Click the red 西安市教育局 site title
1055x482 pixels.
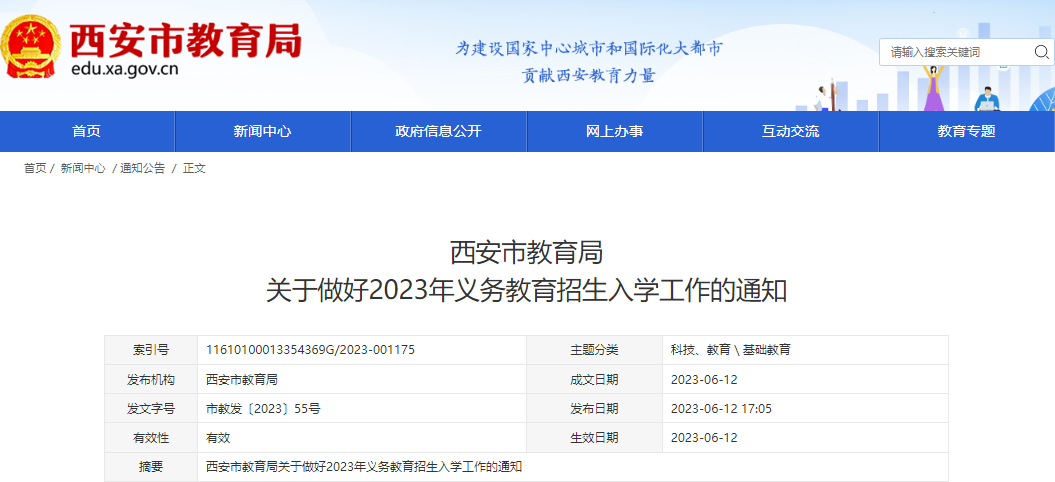click(x=185, y=38)
